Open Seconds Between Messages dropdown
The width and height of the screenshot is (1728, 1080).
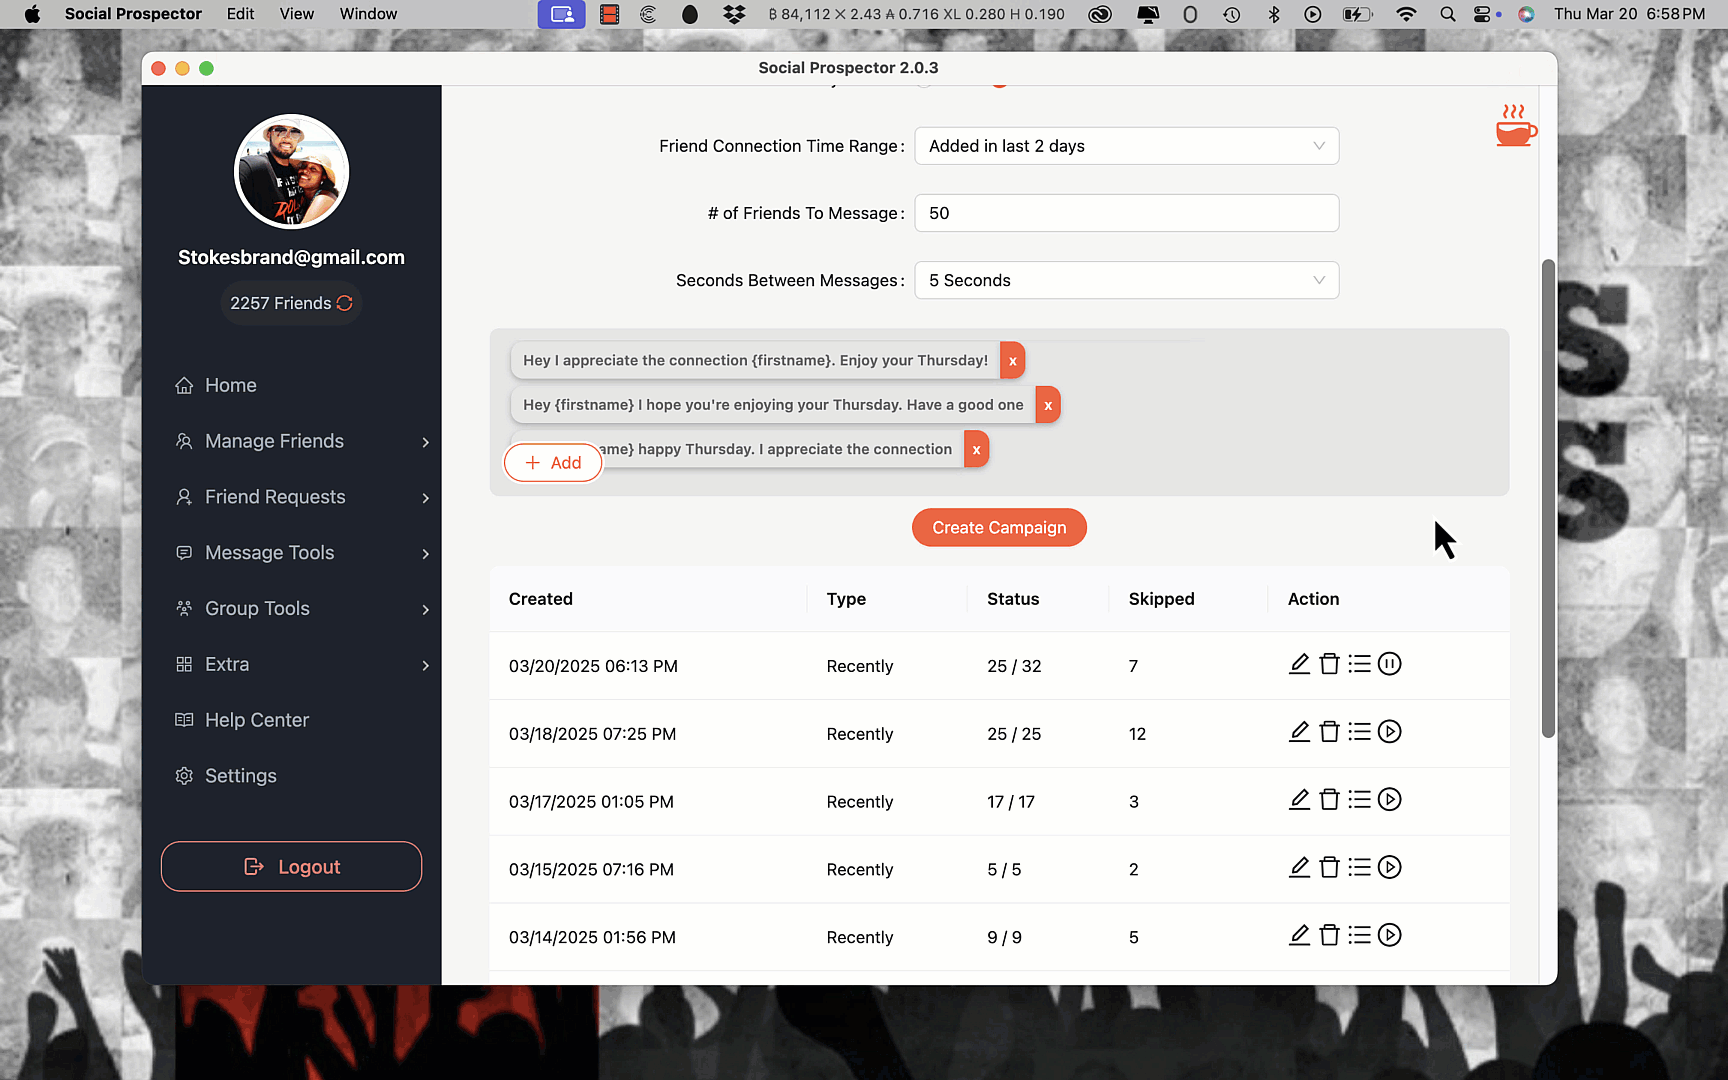tap(1127, 281)
